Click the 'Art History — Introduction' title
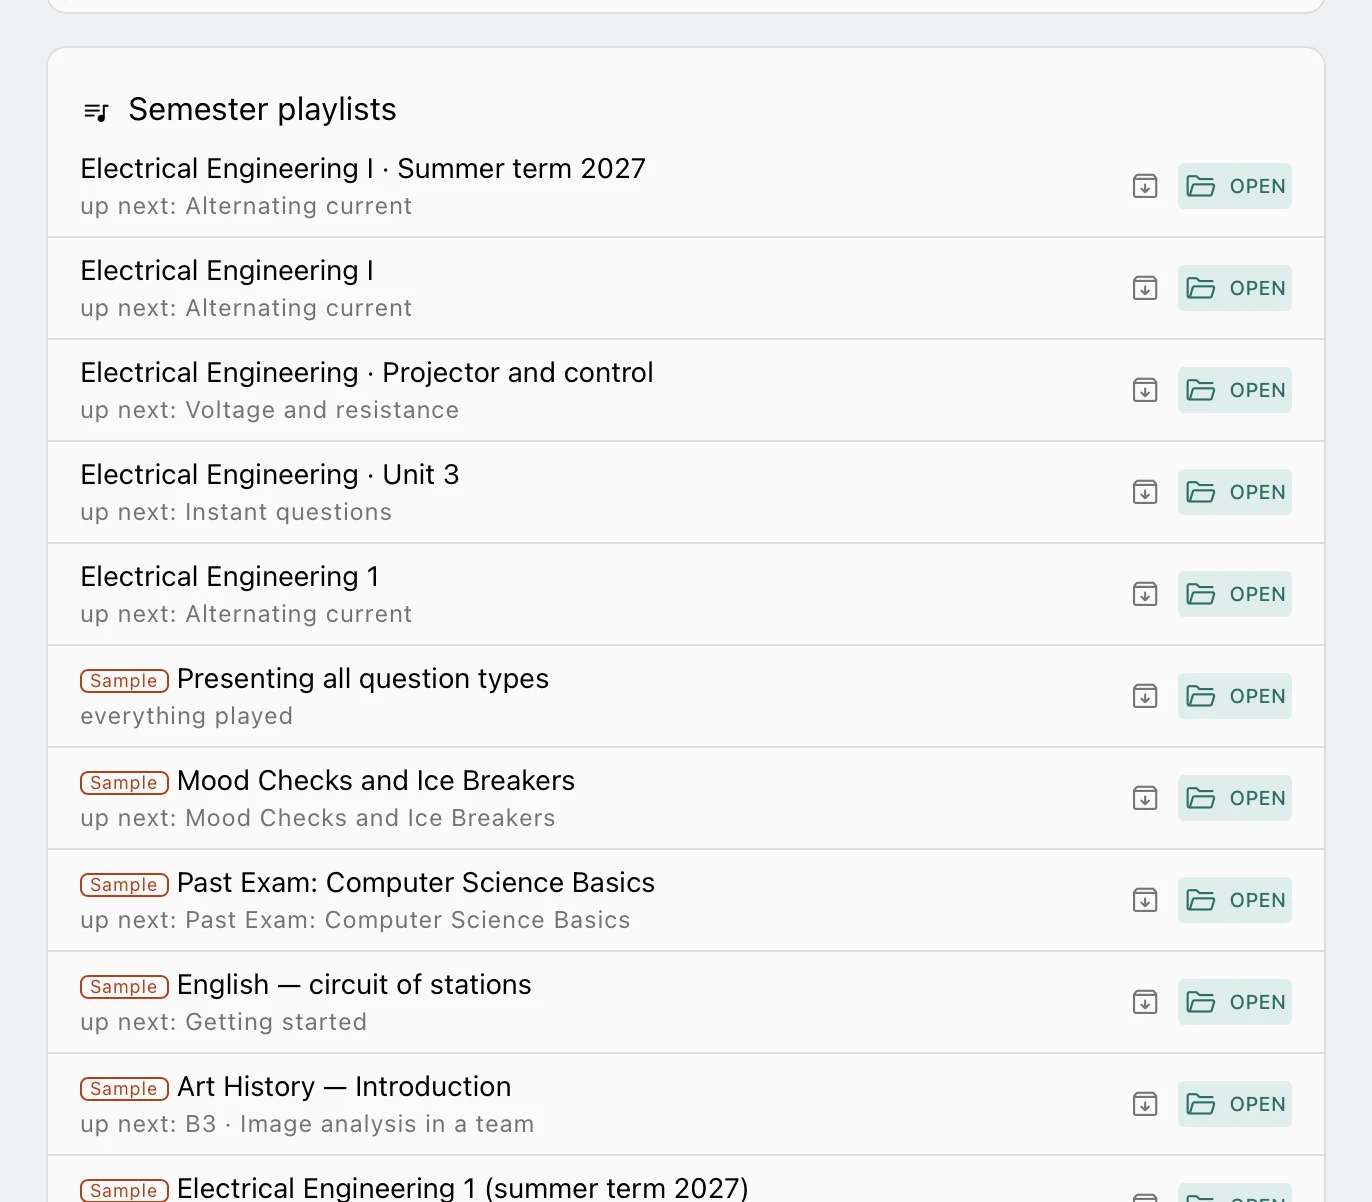Viewport: 1372px width, 1202px height. (344, 1086)
